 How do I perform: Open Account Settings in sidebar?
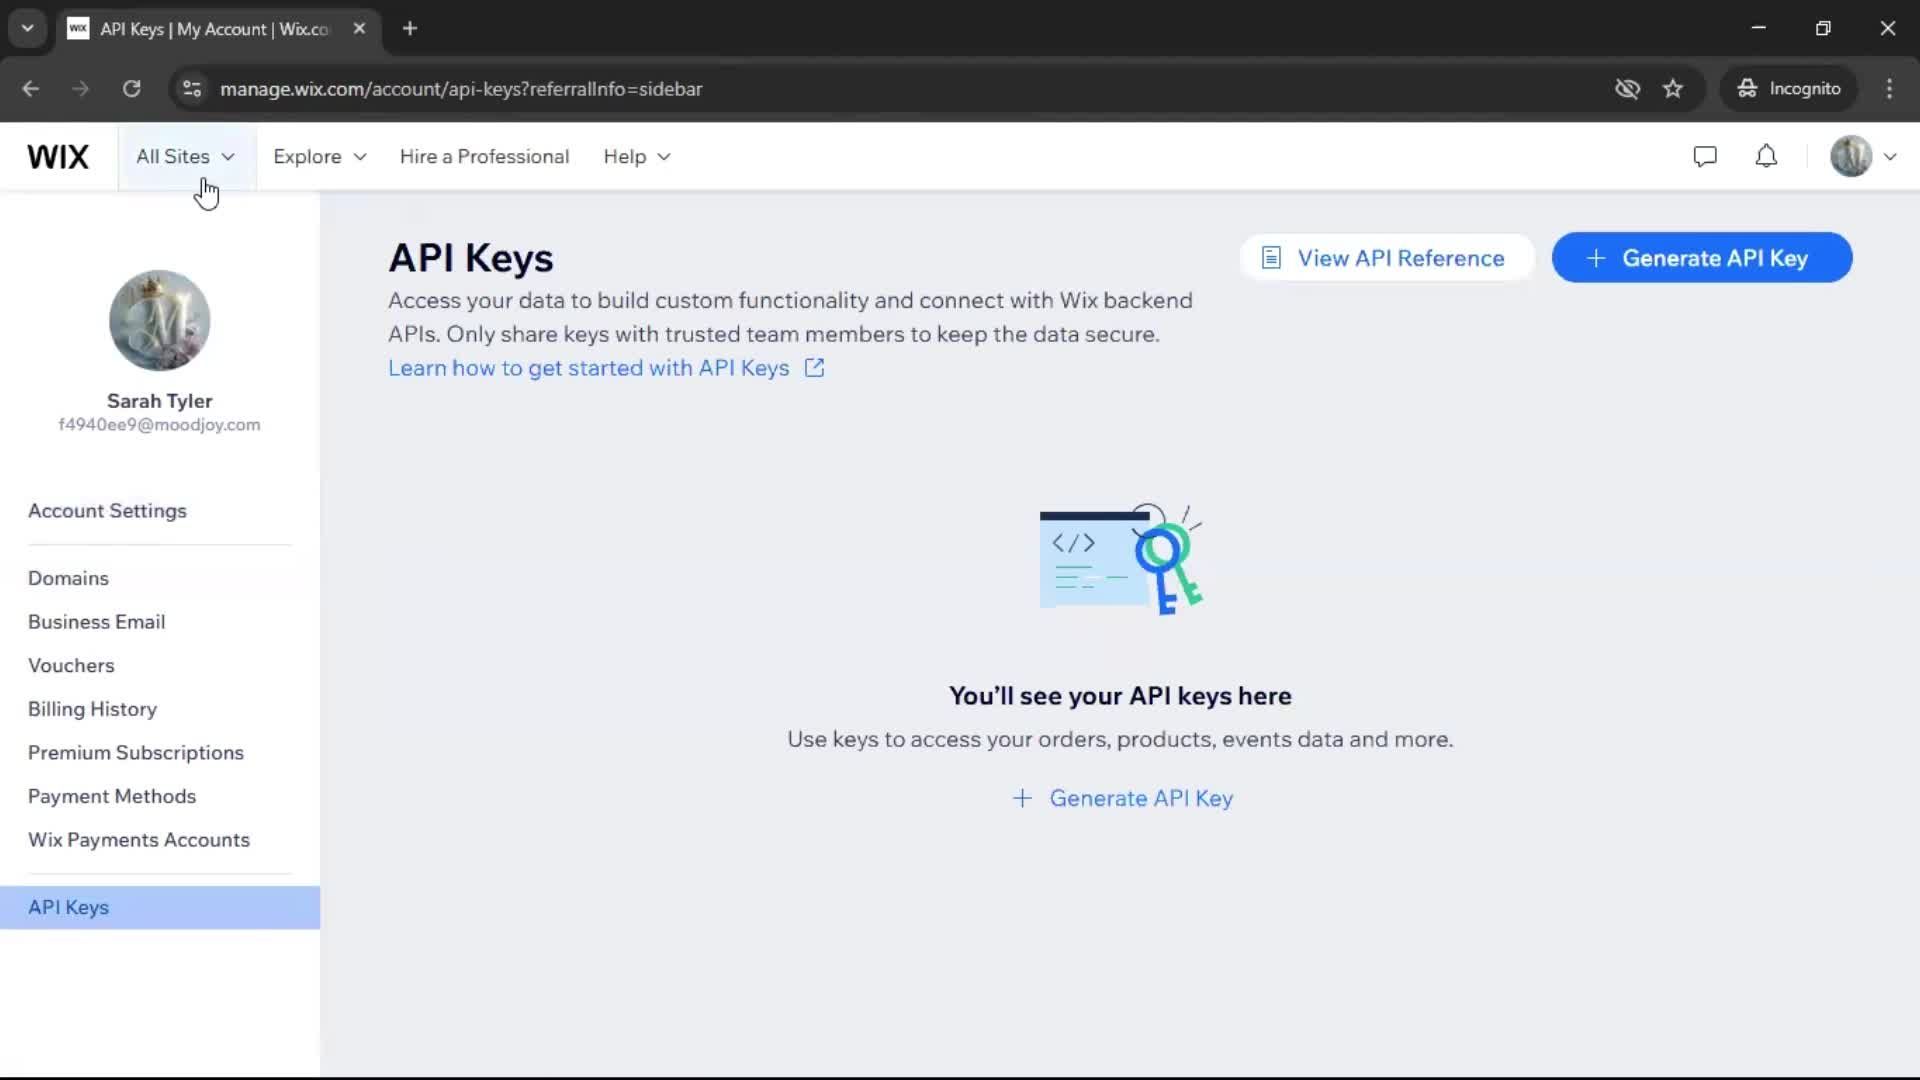(107, 511)
